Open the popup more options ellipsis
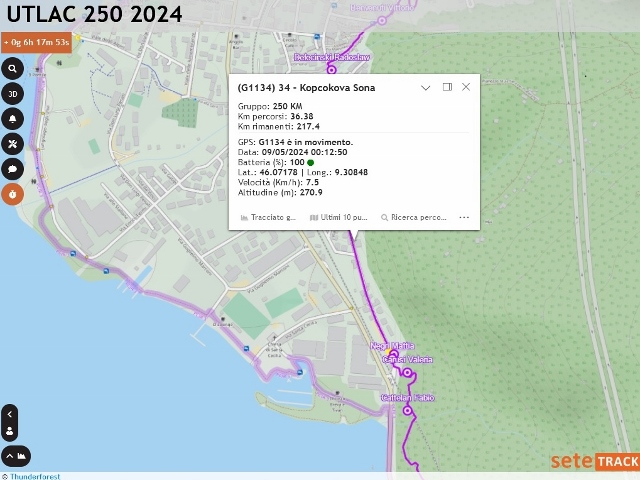Screen dimensions: 640x480 coord(464,218)
